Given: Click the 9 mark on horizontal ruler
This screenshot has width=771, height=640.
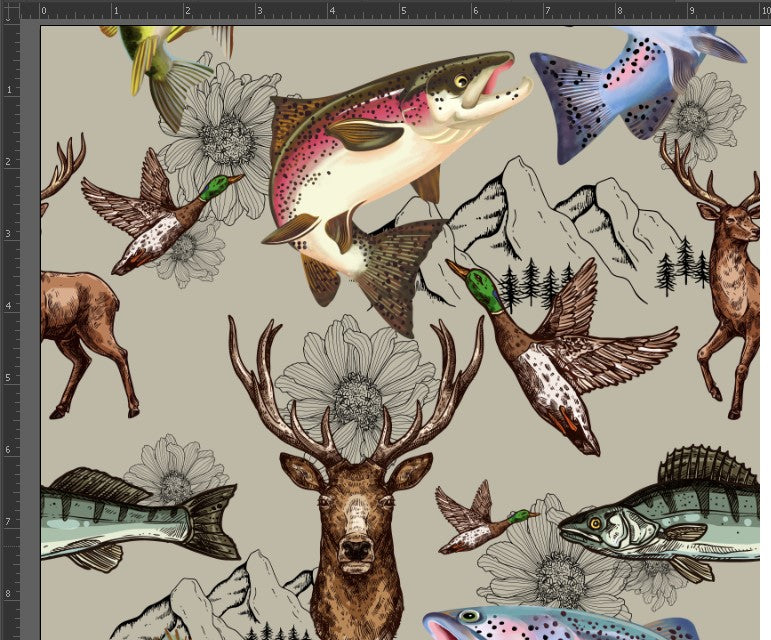Looking at the screenshot, I should [x=692, y=10].
